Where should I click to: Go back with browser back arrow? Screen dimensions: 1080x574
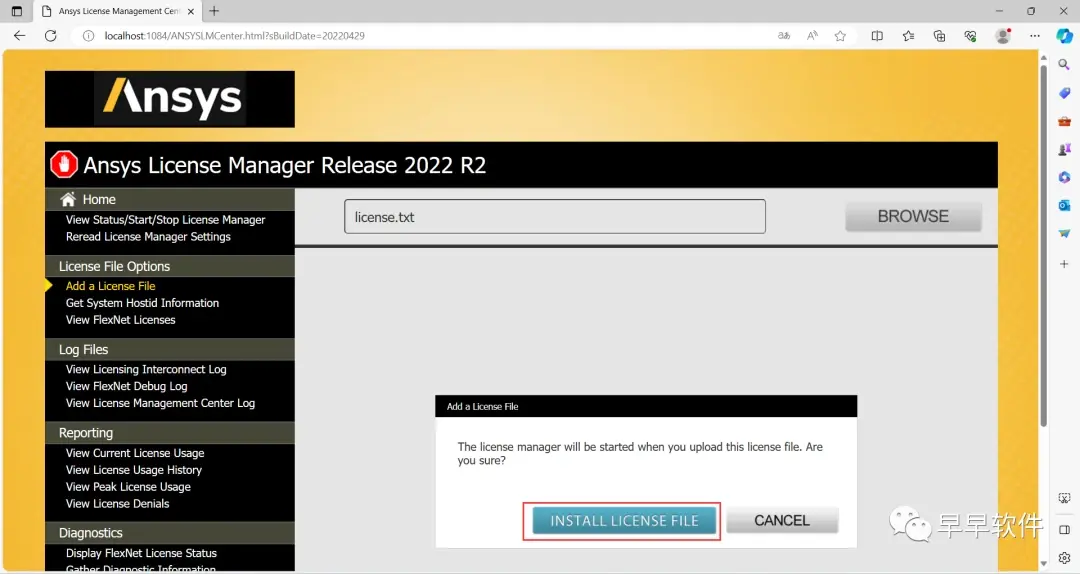tap(19, 36)
